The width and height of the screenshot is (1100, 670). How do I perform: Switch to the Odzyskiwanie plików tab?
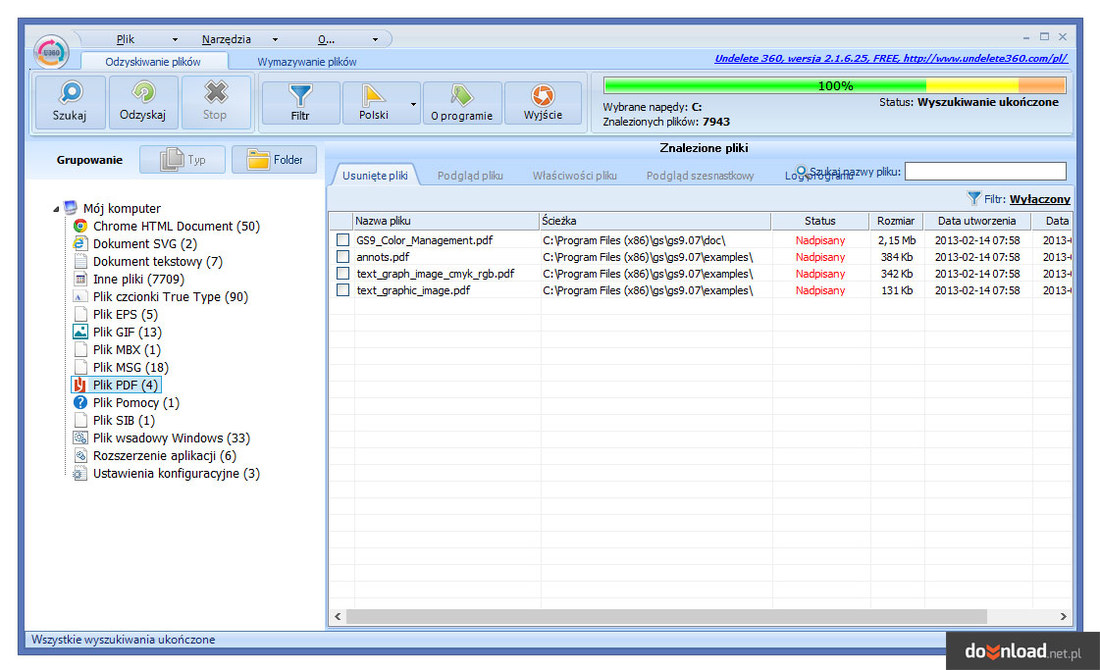(153, 62)
